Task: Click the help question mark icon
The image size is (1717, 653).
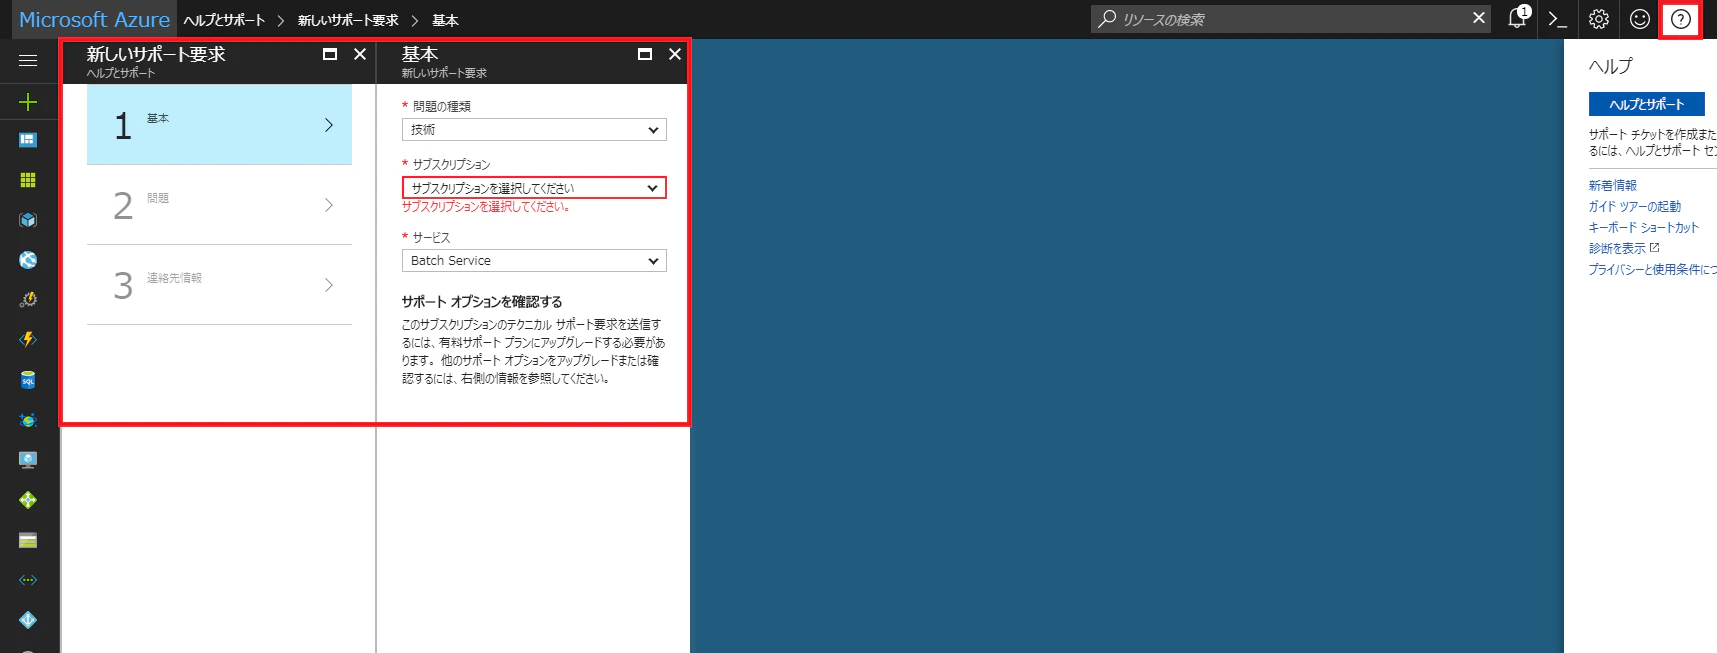Action: pyautogui.click(x=1681, y=19)
